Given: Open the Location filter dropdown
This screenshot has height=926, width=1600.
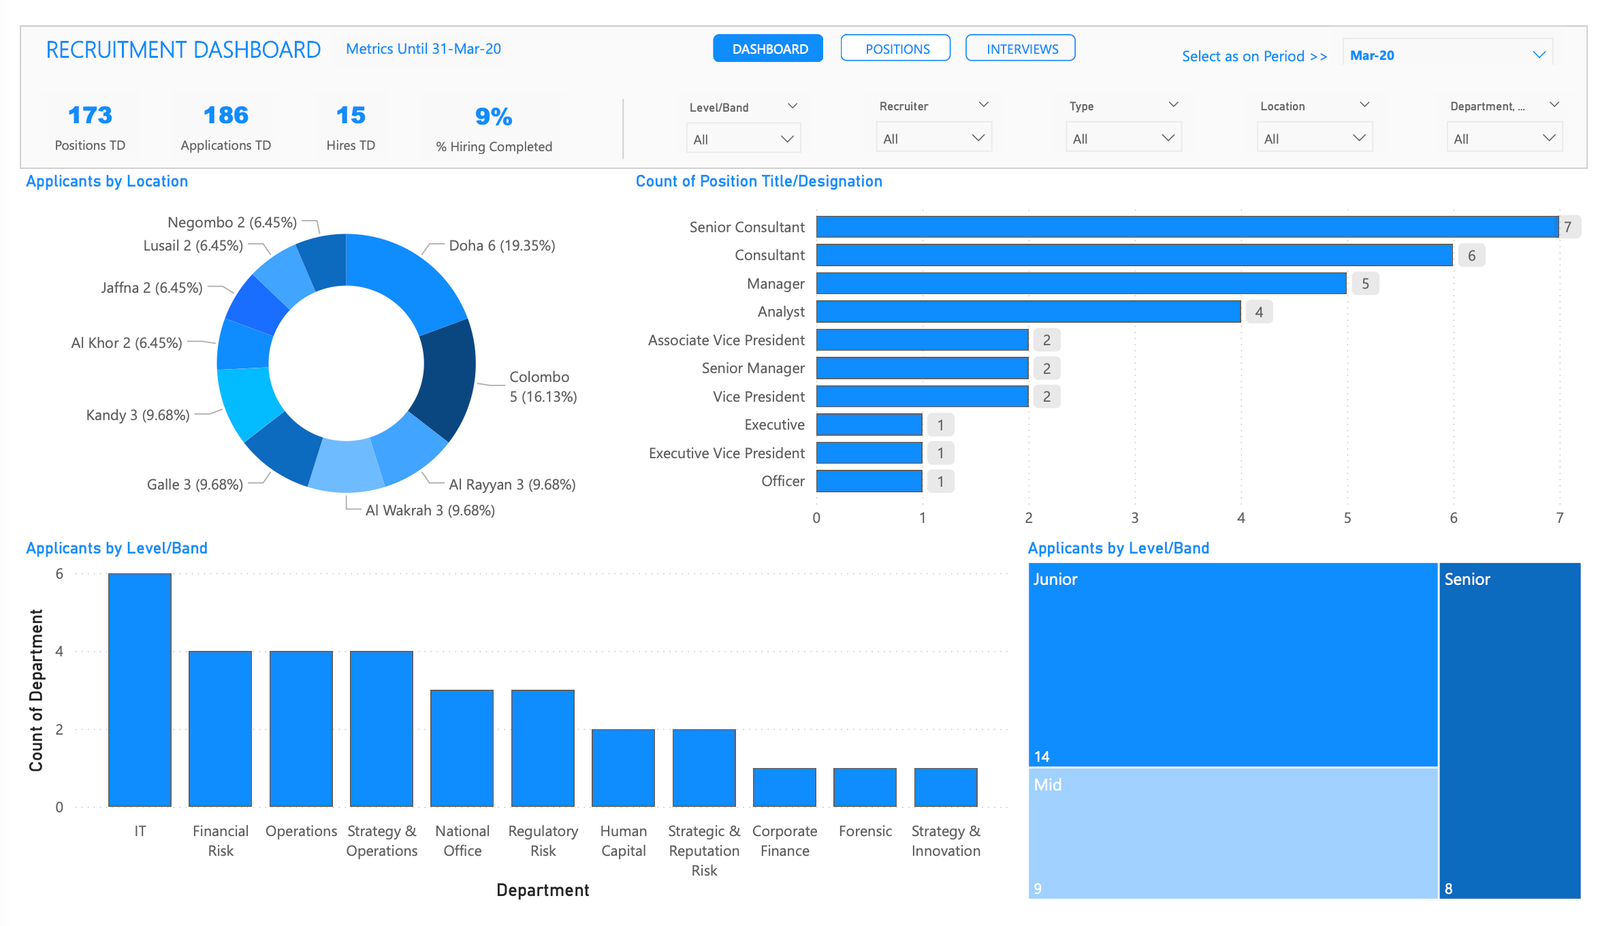Looking at the screenshot, I should tap(1313, 137).
